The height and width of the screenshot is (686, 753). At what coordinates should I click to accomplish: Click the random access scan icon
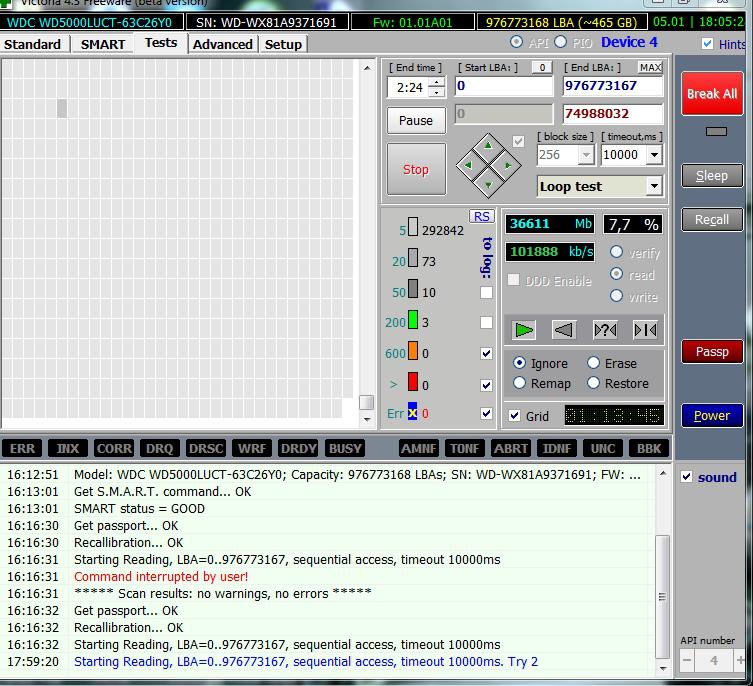(604, 330)
